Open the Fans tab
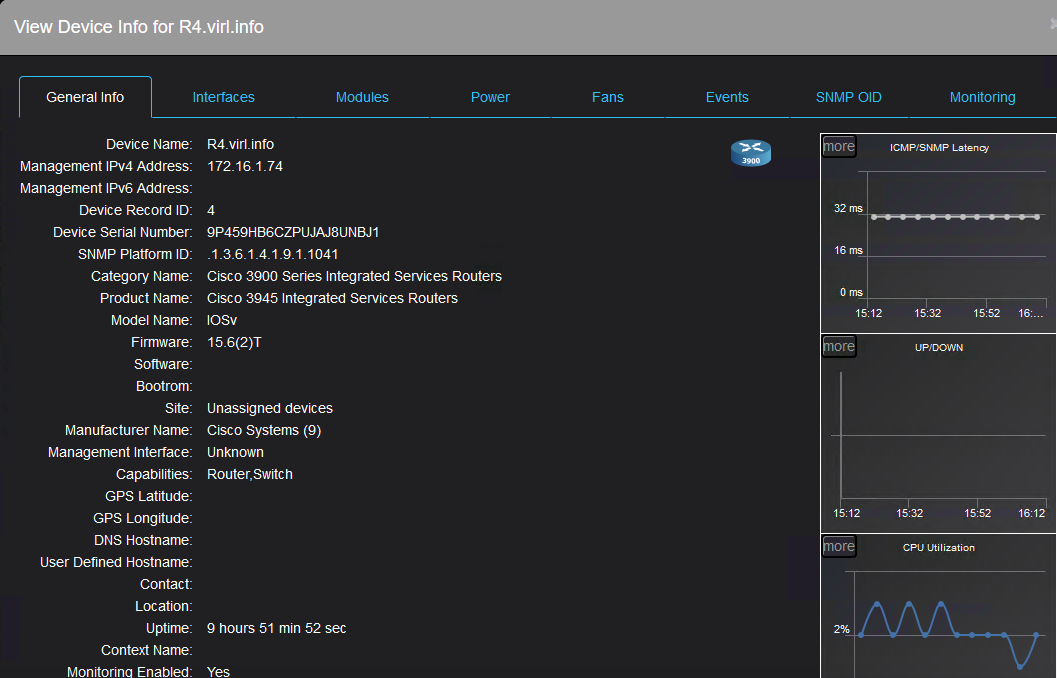 click(607, 97)
